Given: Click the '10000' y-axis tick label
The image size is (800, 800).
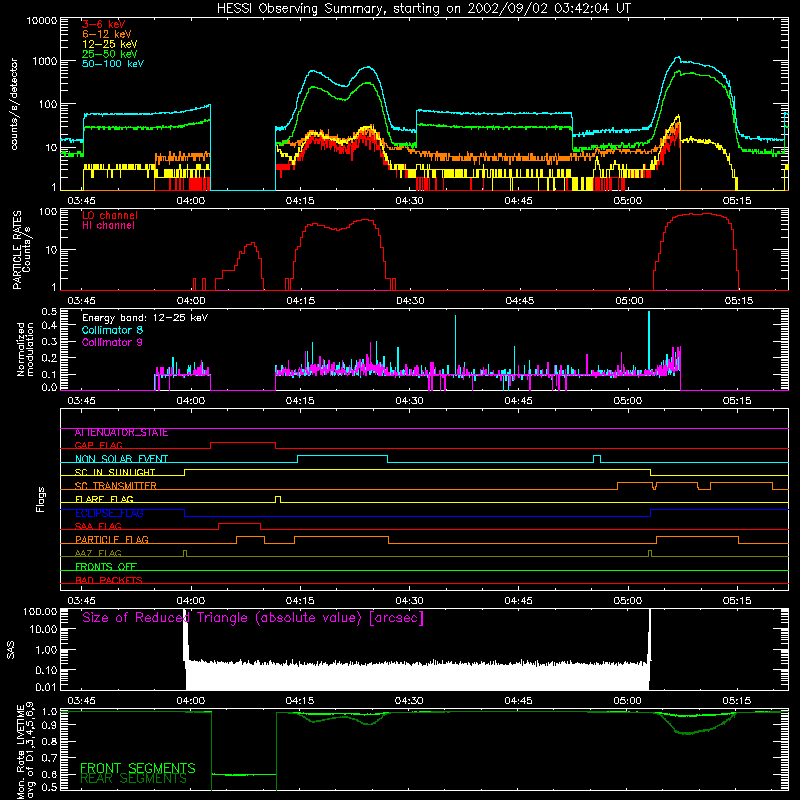Looking at the screenshot, I should (x=42, y=21).
